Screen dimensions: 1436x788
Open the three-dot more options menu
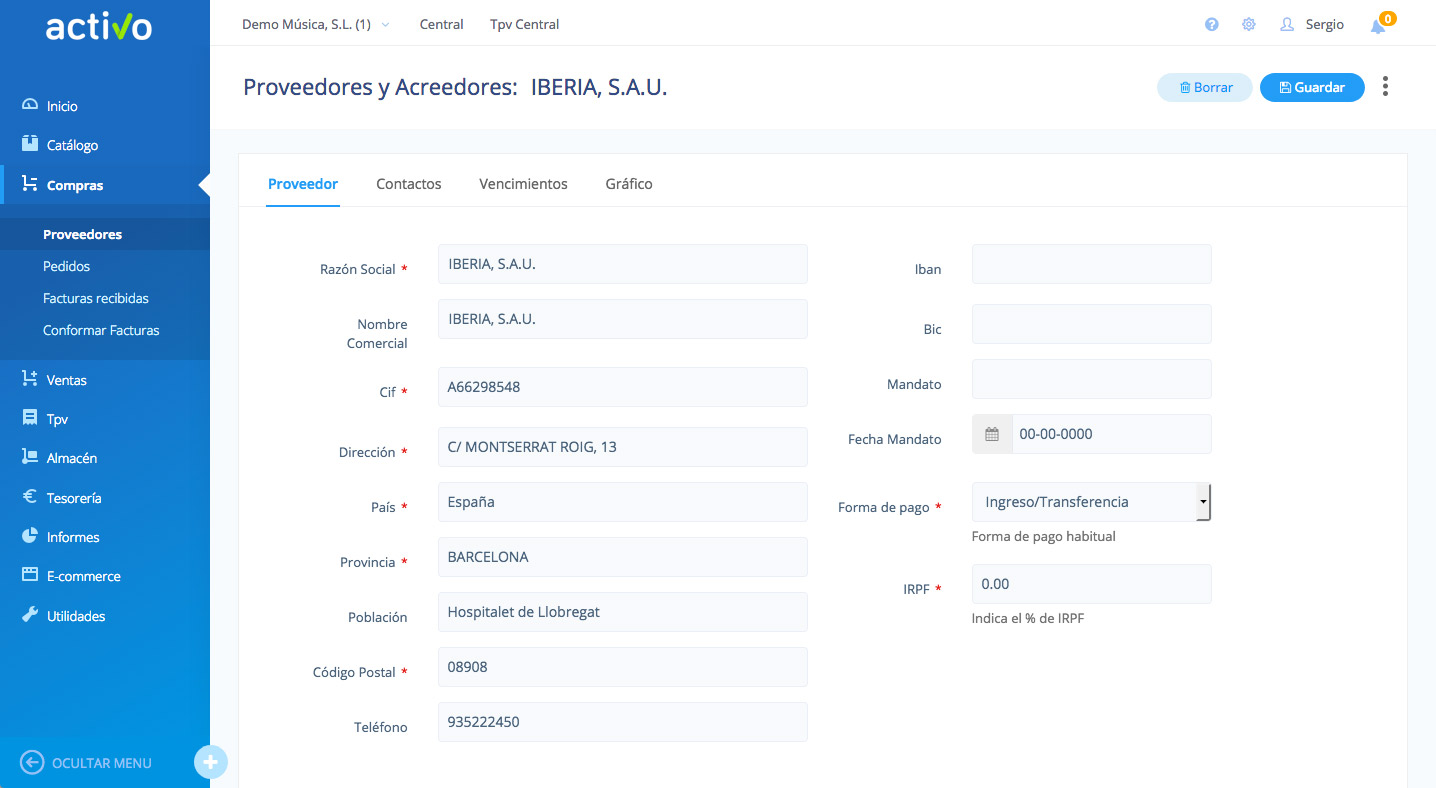point(1385,87)
